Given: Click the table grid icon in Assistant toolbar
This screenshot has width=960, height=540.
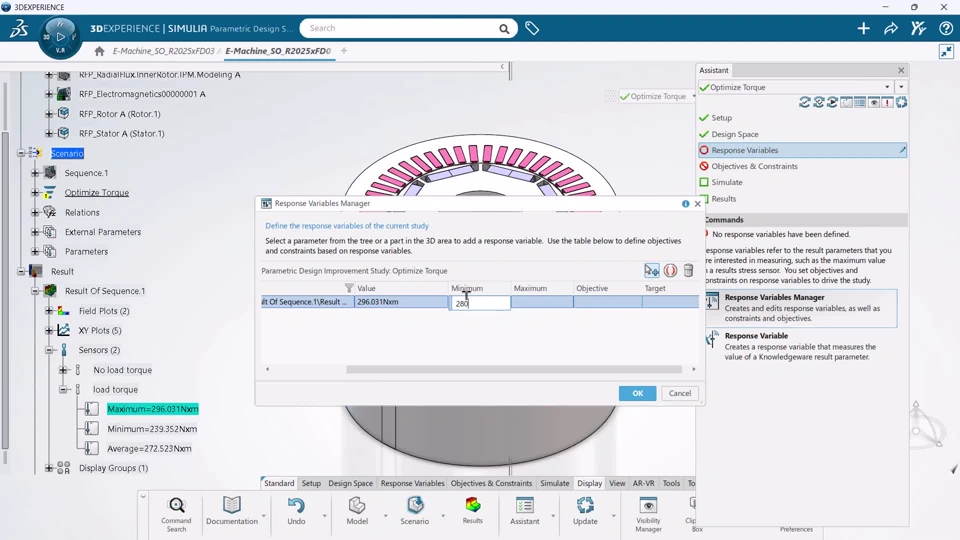Looking at the screenshot, I should click(x=860, y=102).
